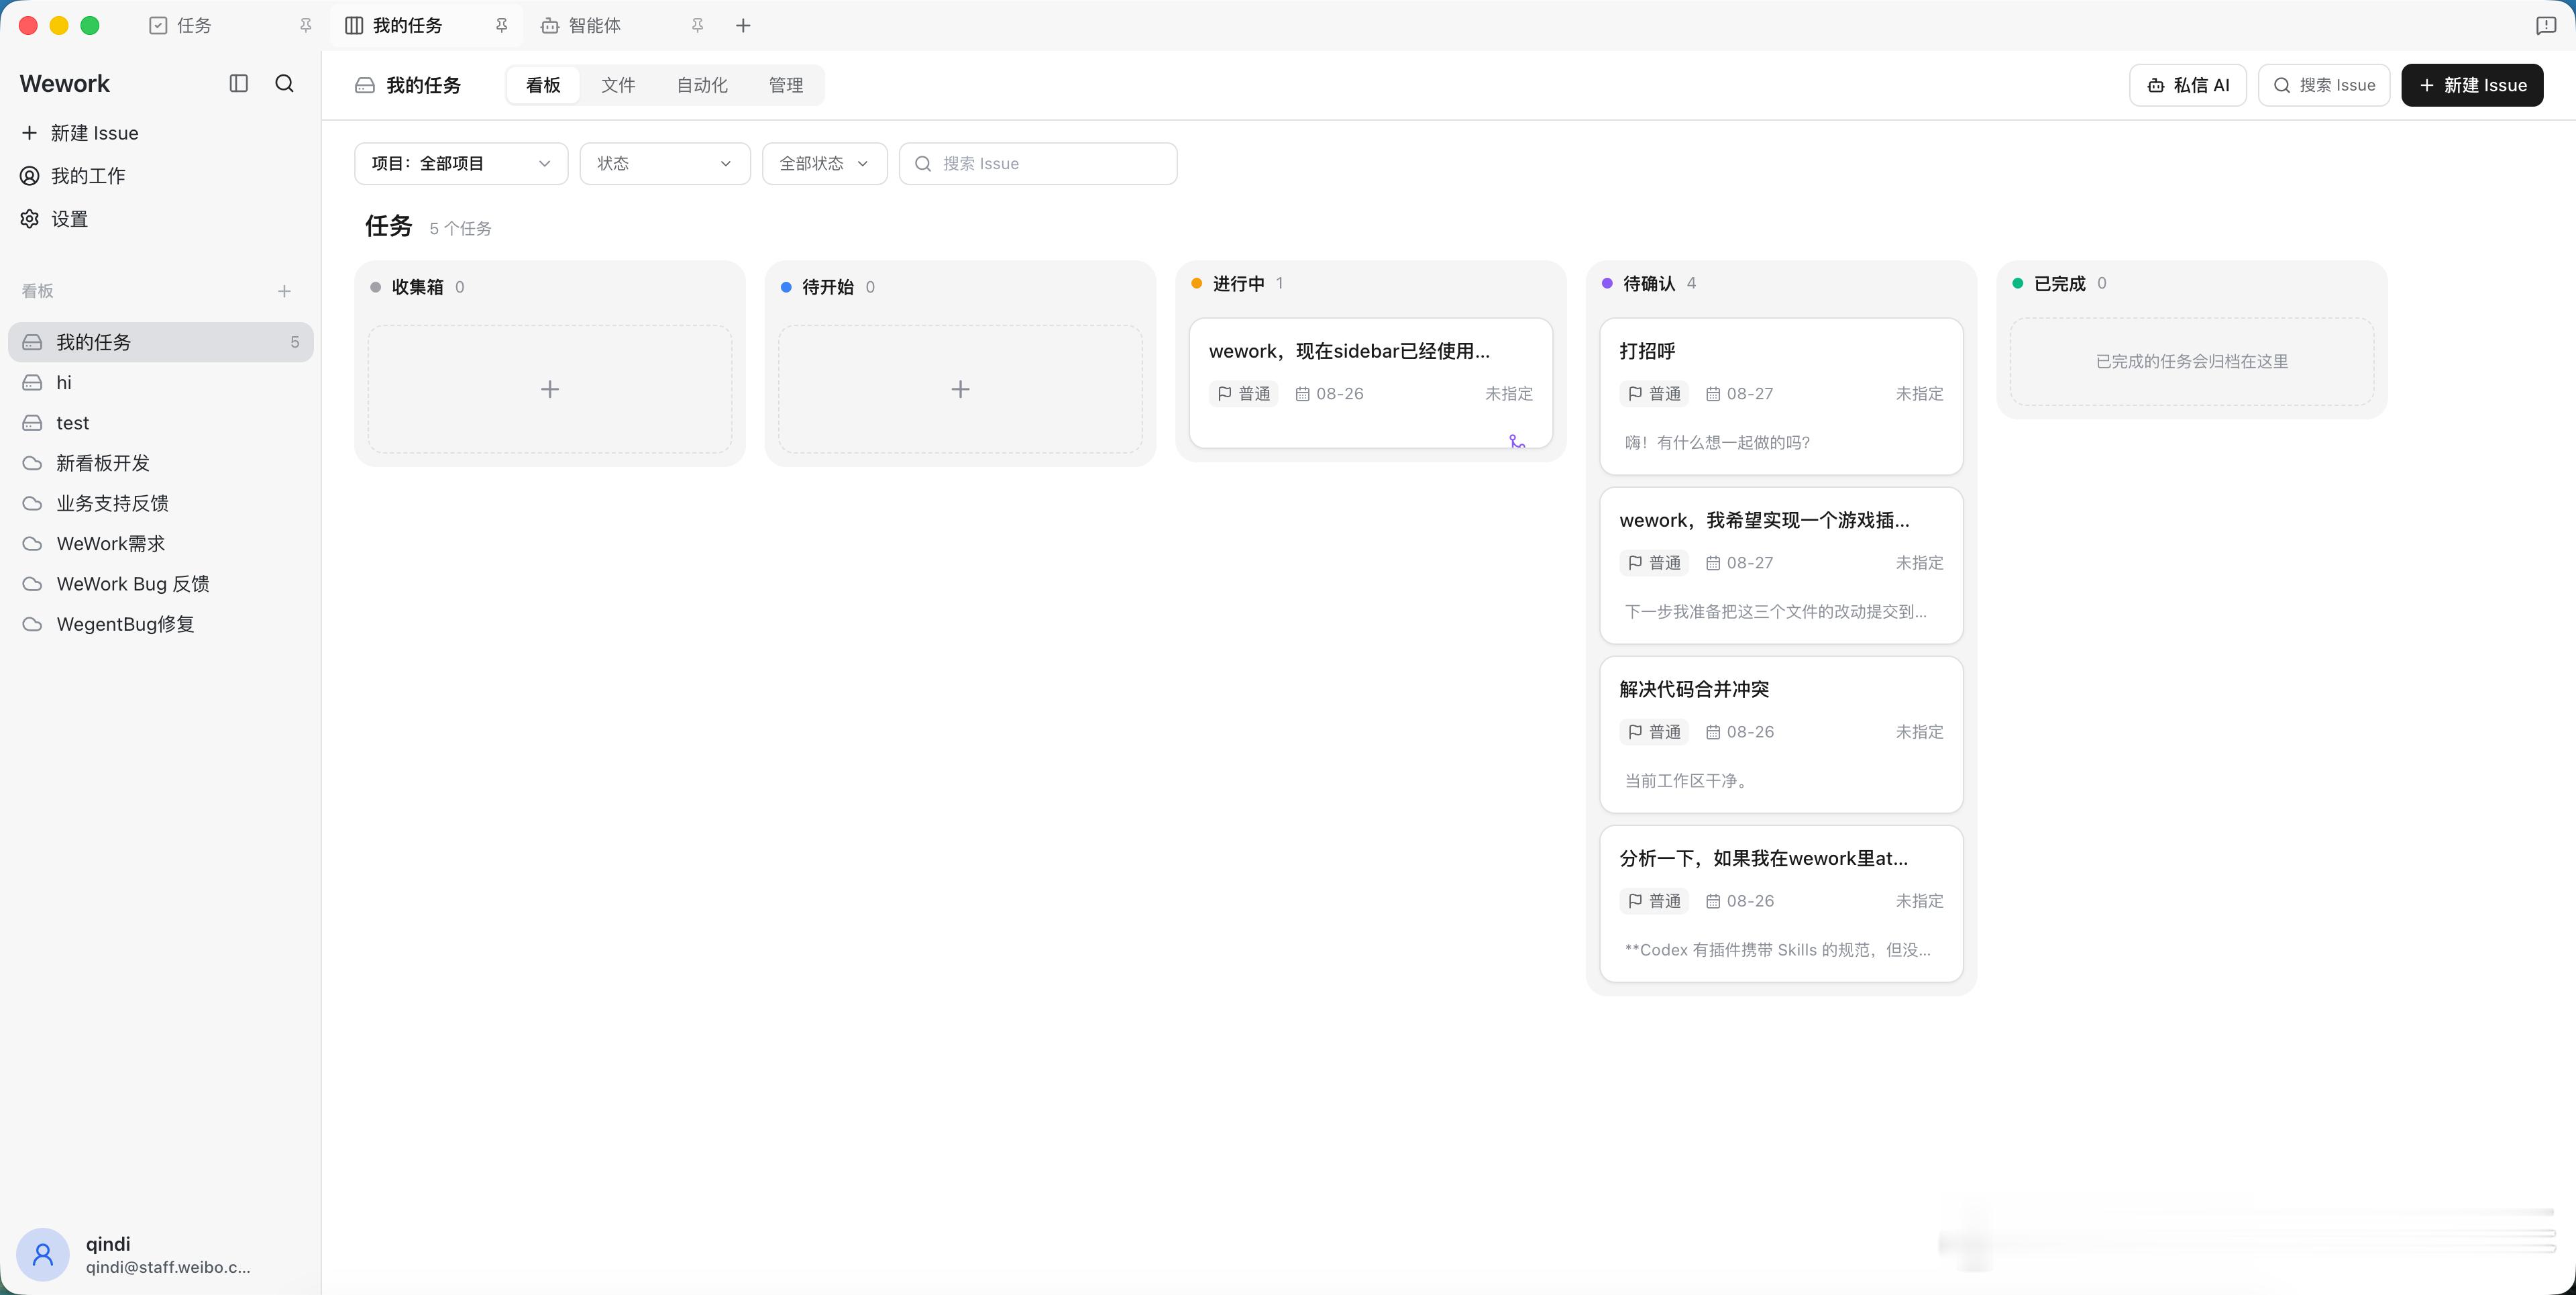Click date 08-26 on sidebar task card
This screenshot has height=1295, width=2576.
coord(1329,394)
